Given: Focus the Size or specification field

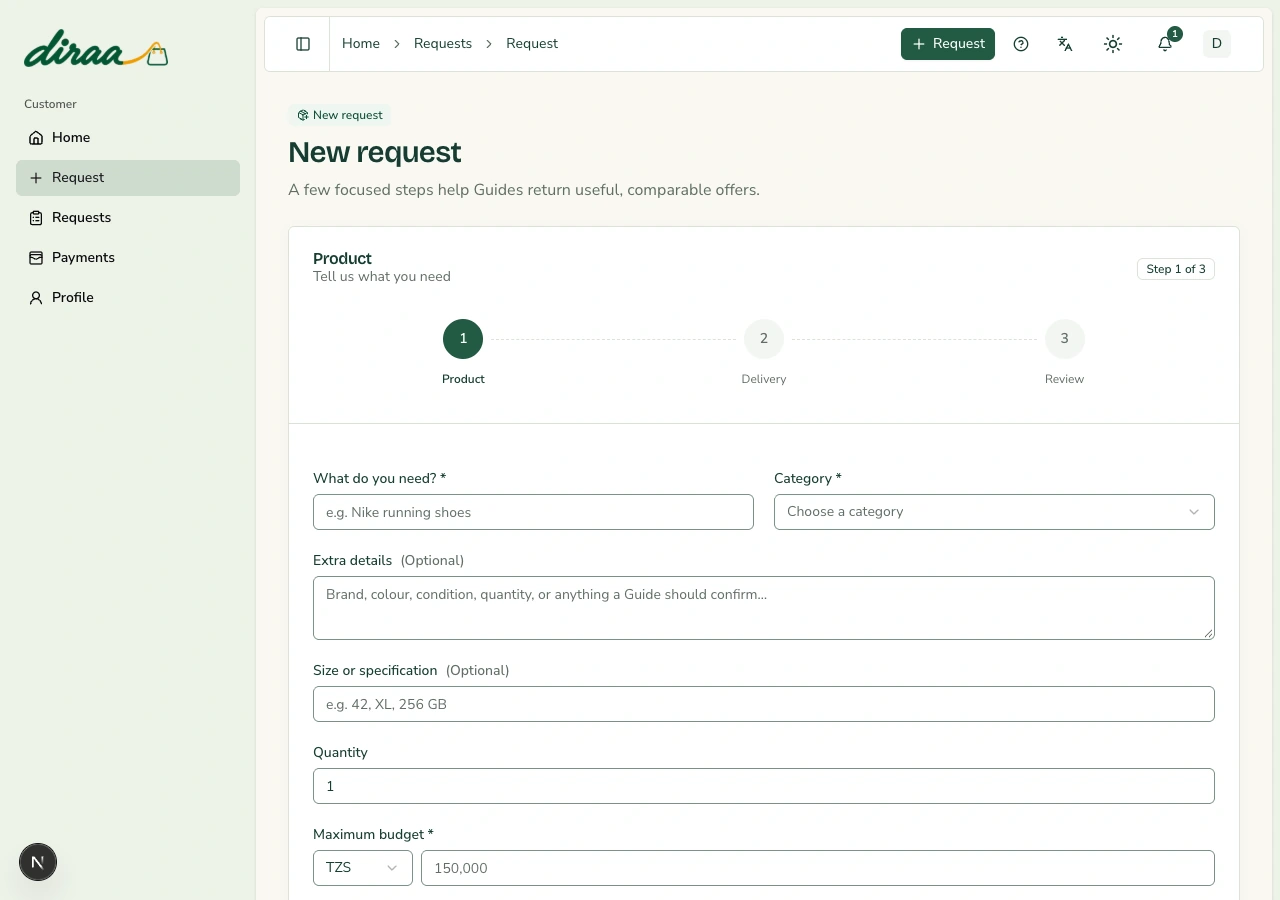Looking at the screenshot, I should 764,704.
